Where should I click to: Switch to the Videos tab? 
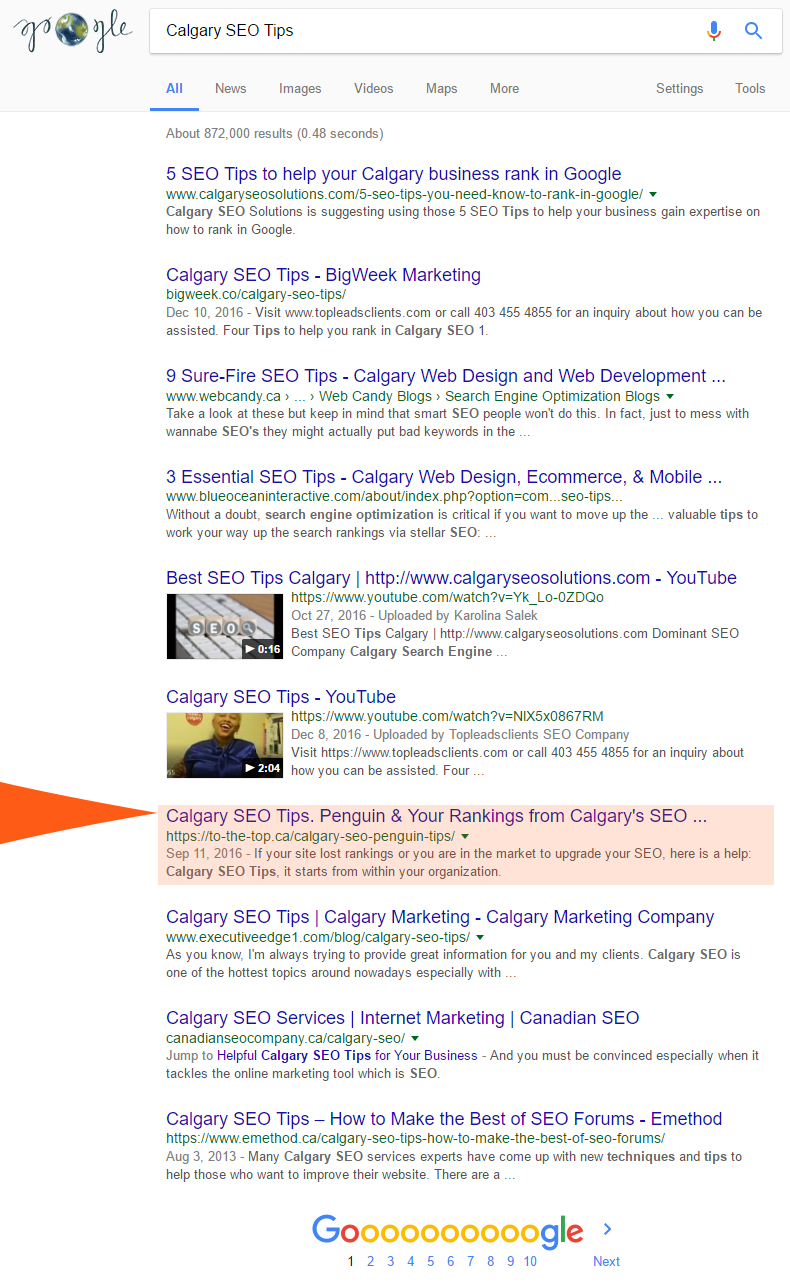373,88
